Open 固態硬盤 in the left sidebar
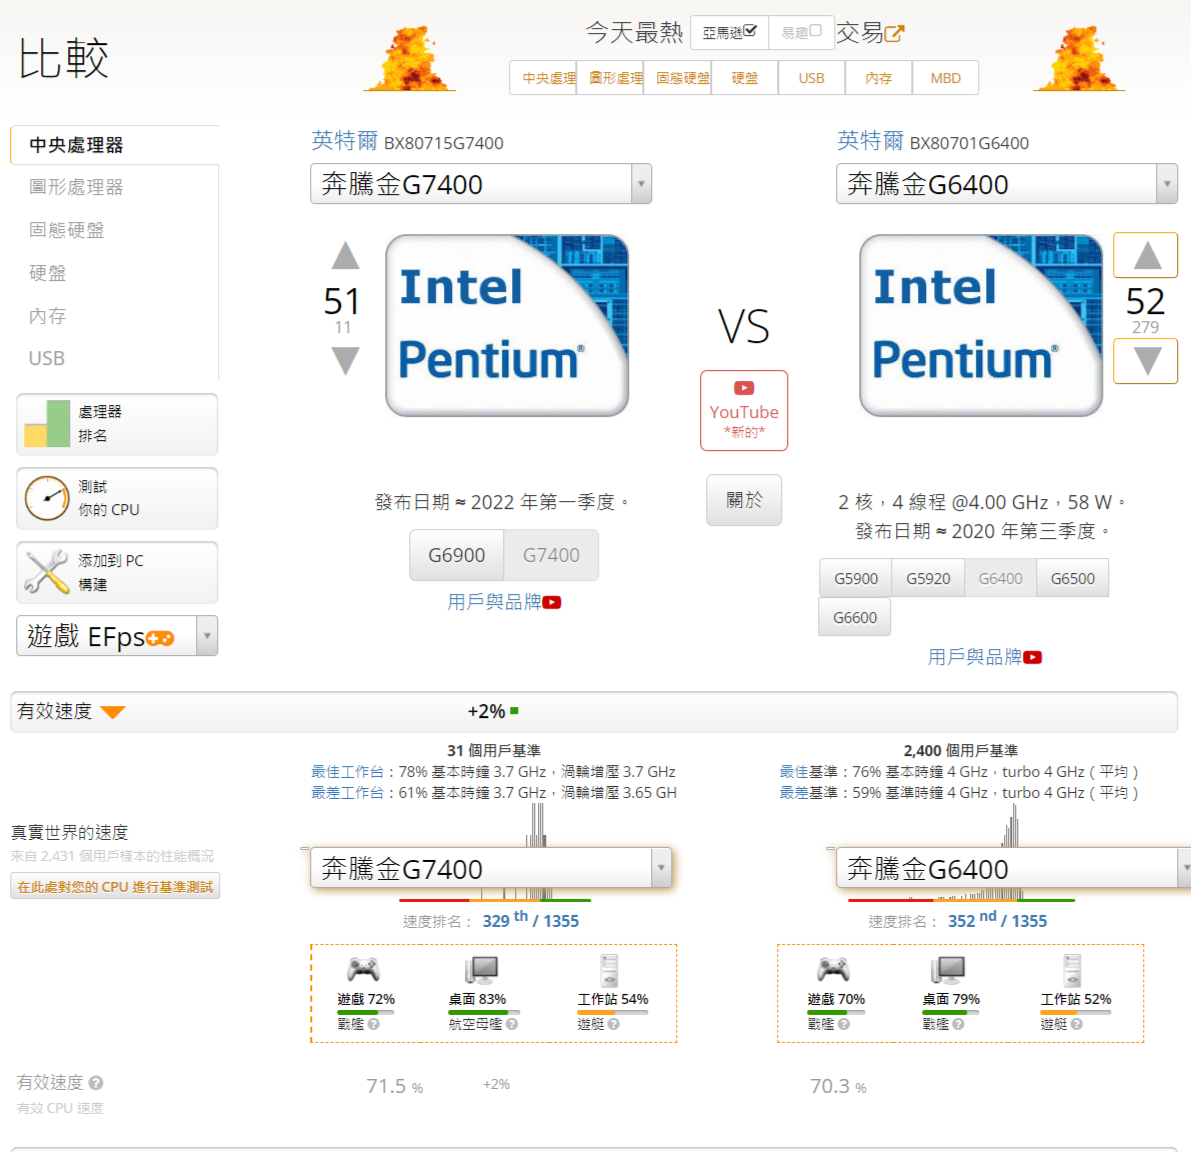 (66, 230)
